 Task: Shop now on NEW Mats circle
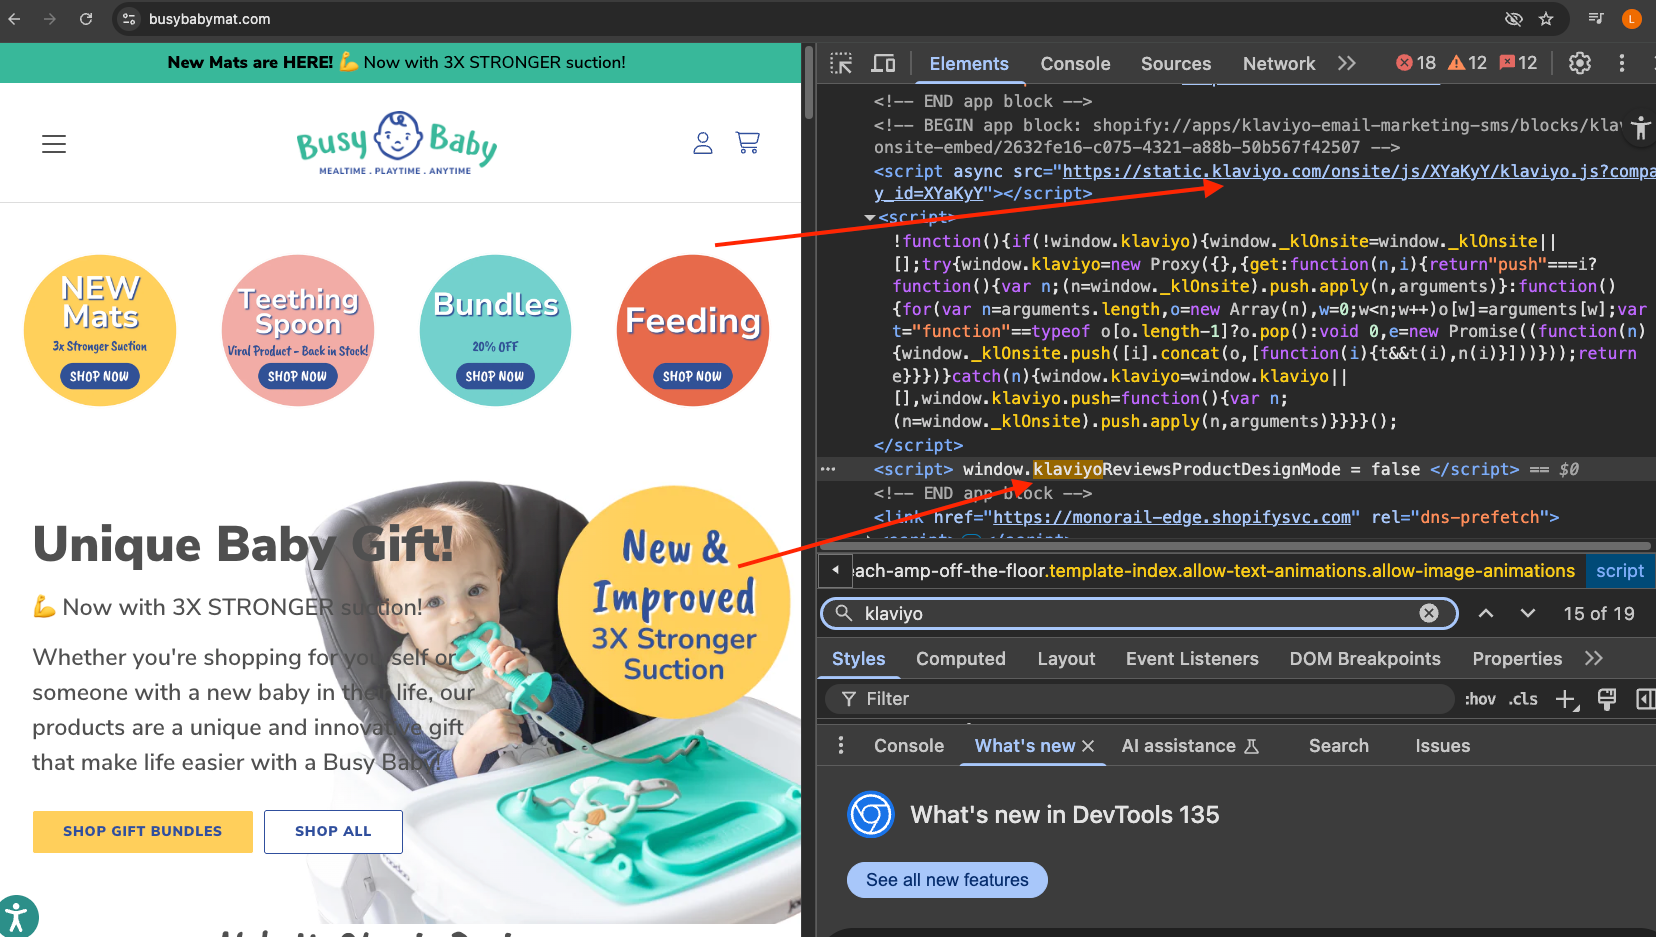[99, 377]
